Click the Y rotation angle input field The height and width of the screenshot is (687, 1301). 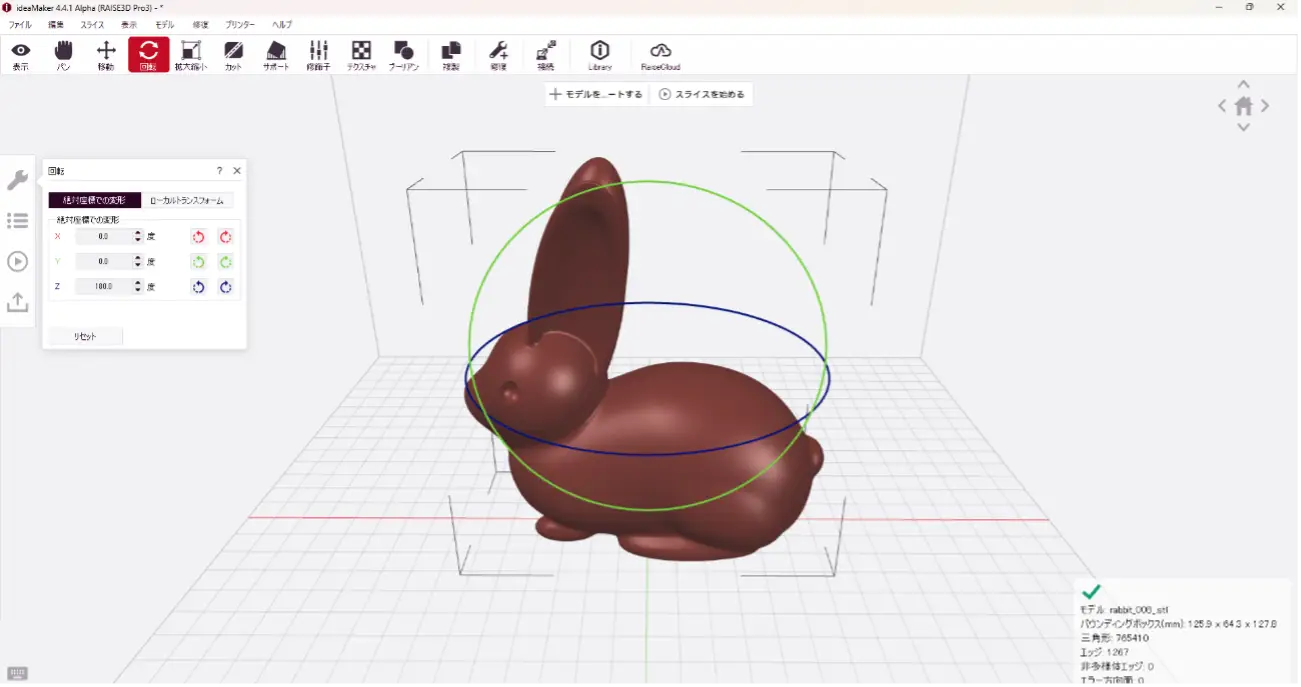(104, 261)
